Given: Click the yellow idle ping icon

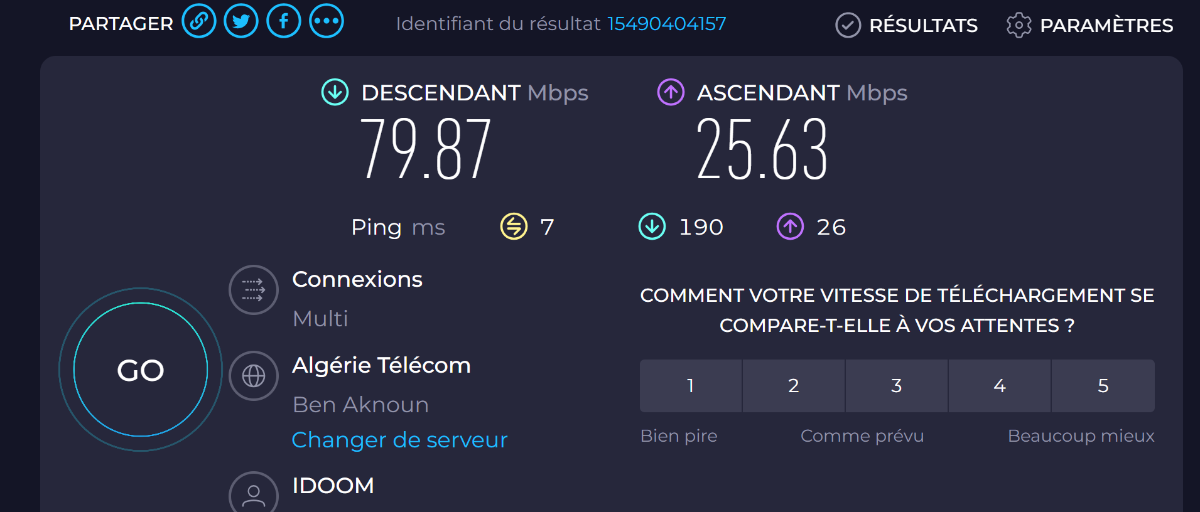Looking at the screenshot, I should (513, 227).
